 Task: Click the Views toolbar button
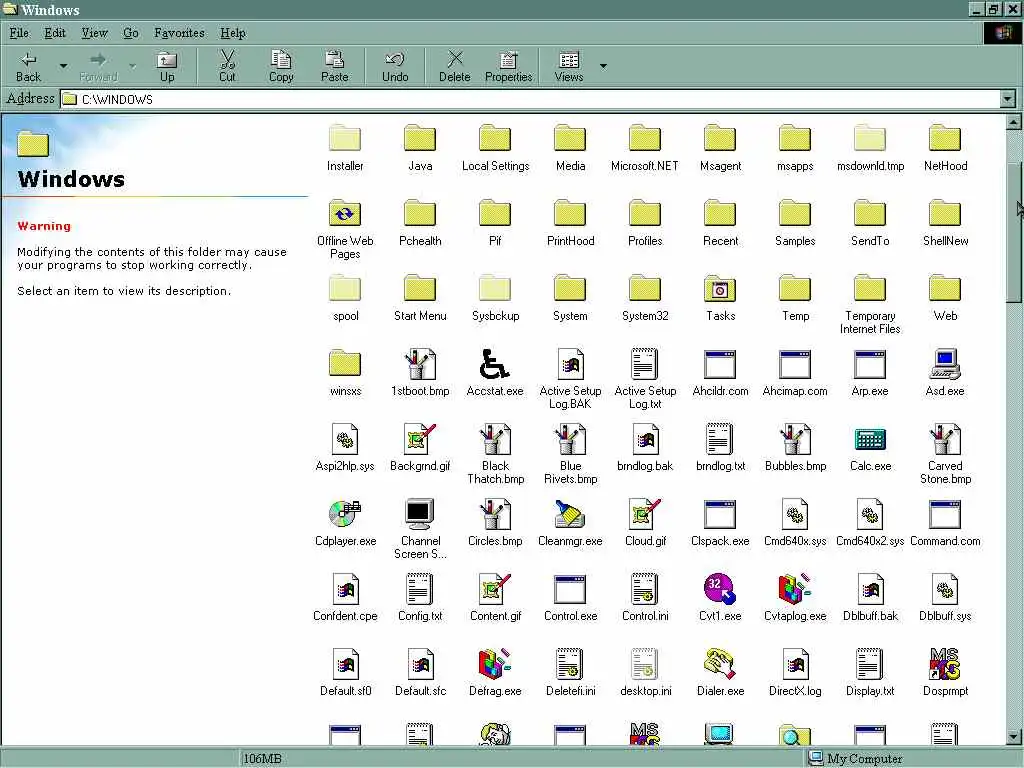tap(569, 67)
